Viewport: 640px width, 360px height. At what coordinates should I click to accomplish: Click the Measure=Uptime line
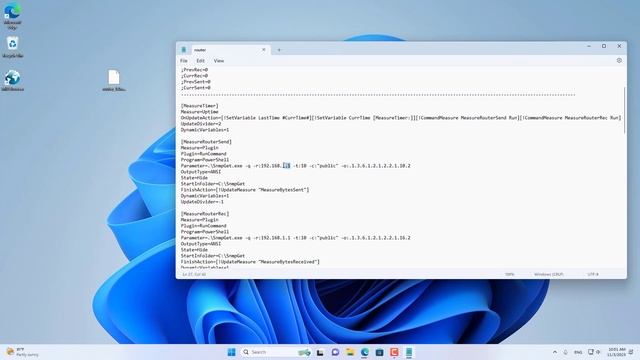(x=200, y=112)
